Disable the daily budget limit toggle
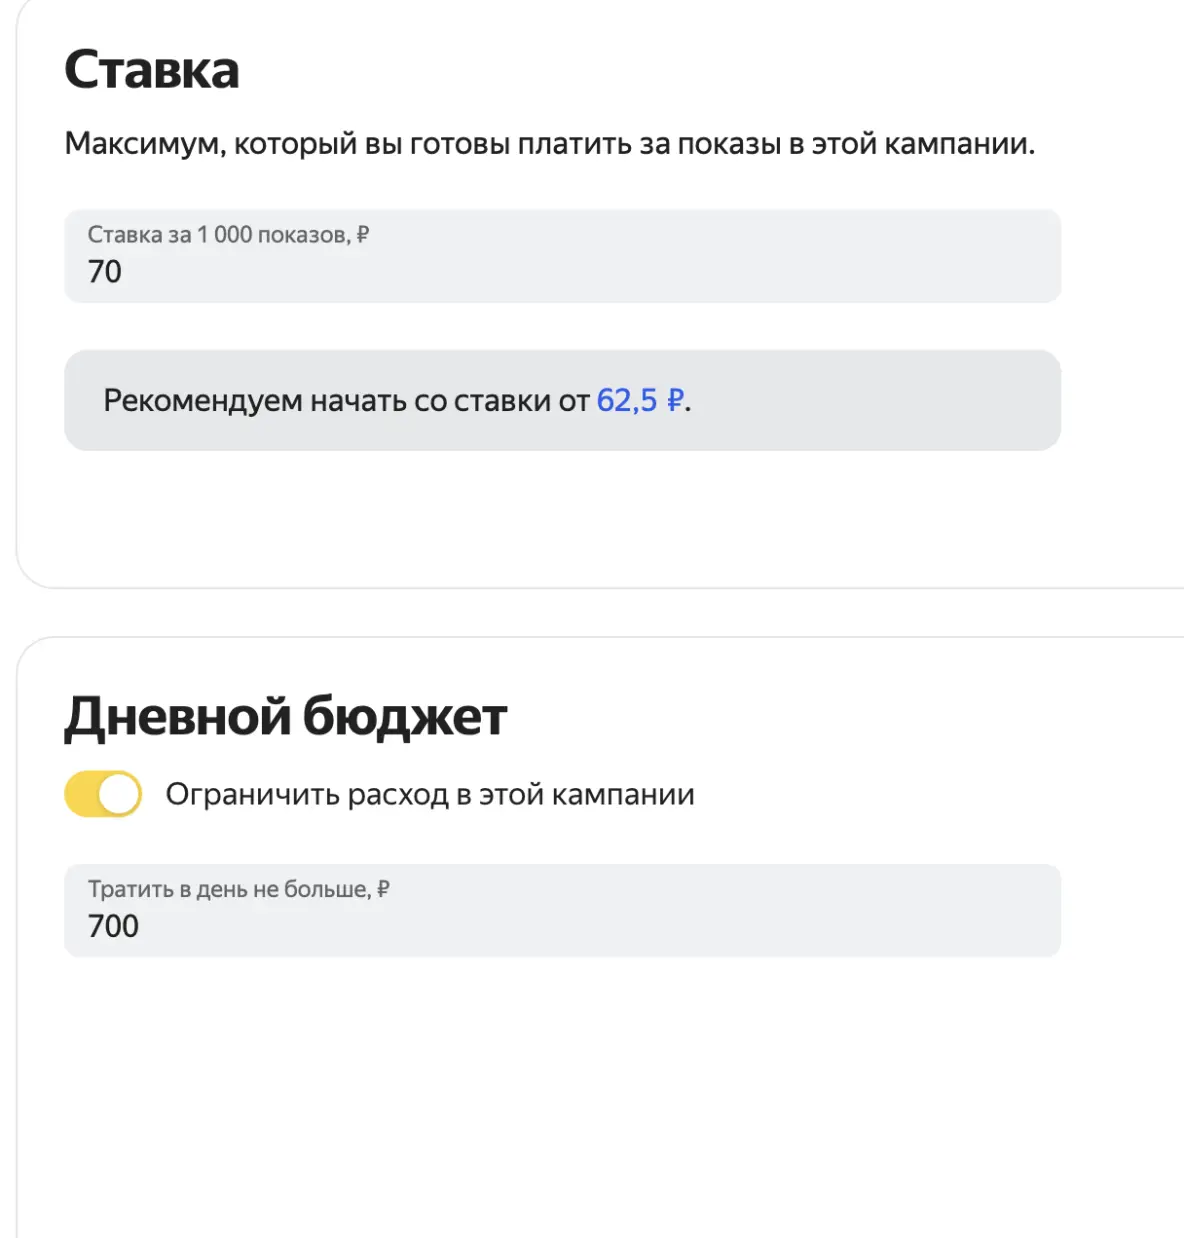 point(103,794)
